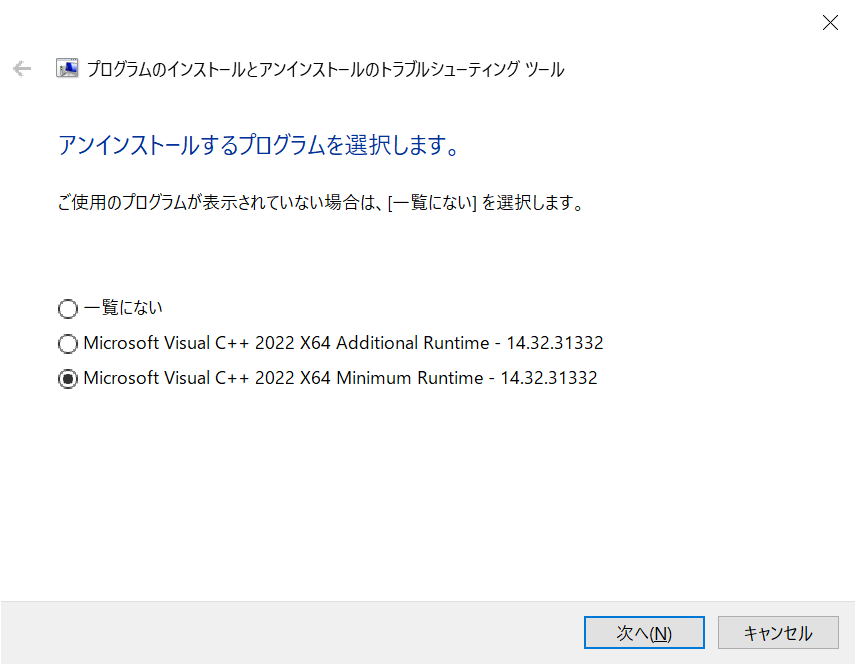Click the troubleshooter wizard icon
Screen dimensions: 856x665
coord(67,69)
